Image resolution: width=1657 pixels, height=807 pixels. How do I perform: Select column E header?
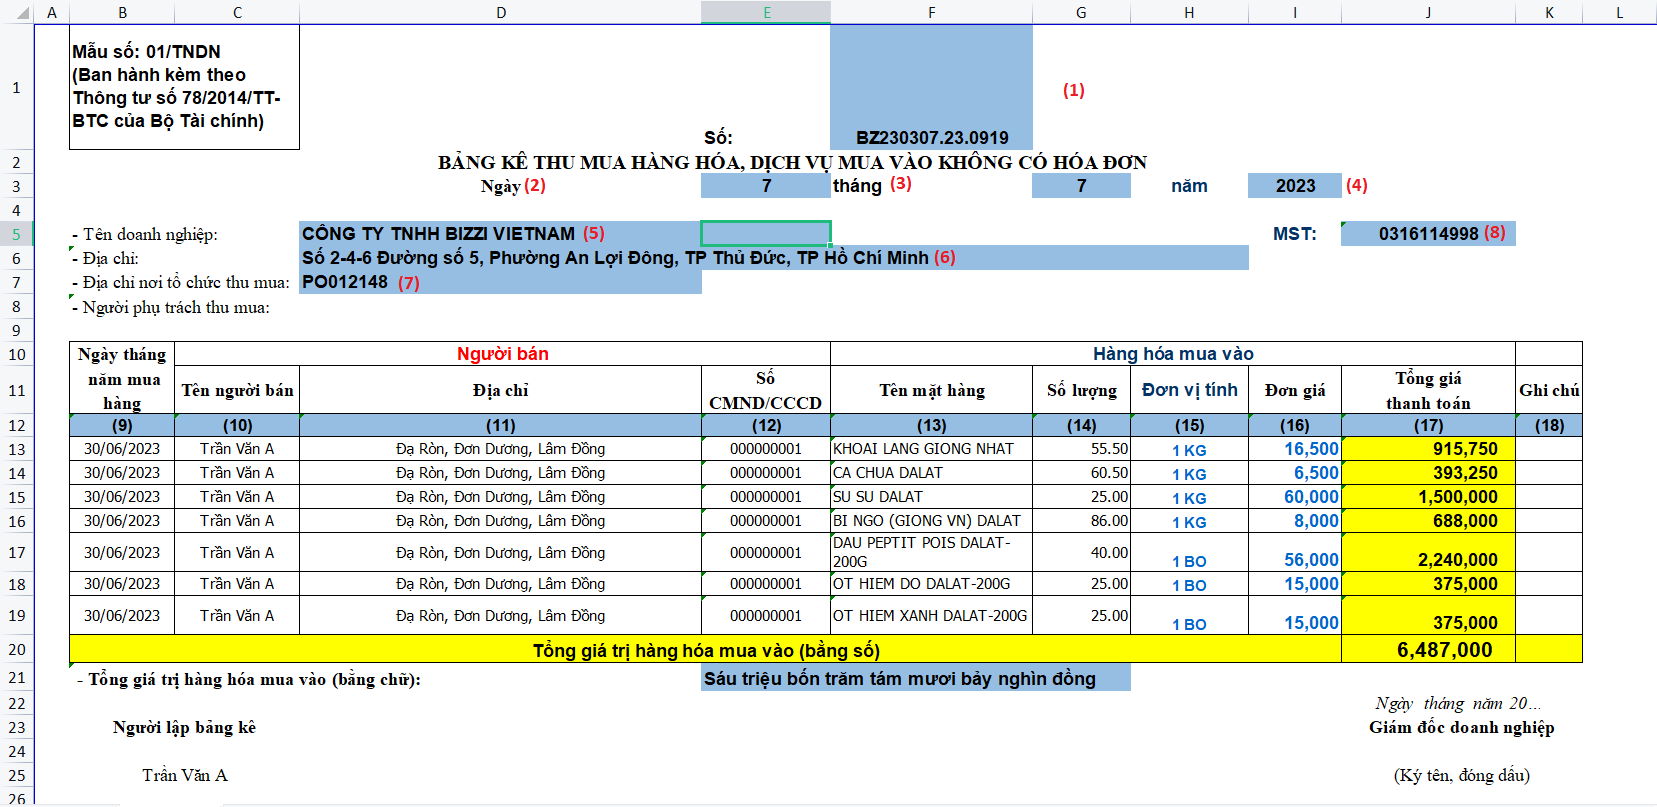pyautogui.click(x=766, y=12)
